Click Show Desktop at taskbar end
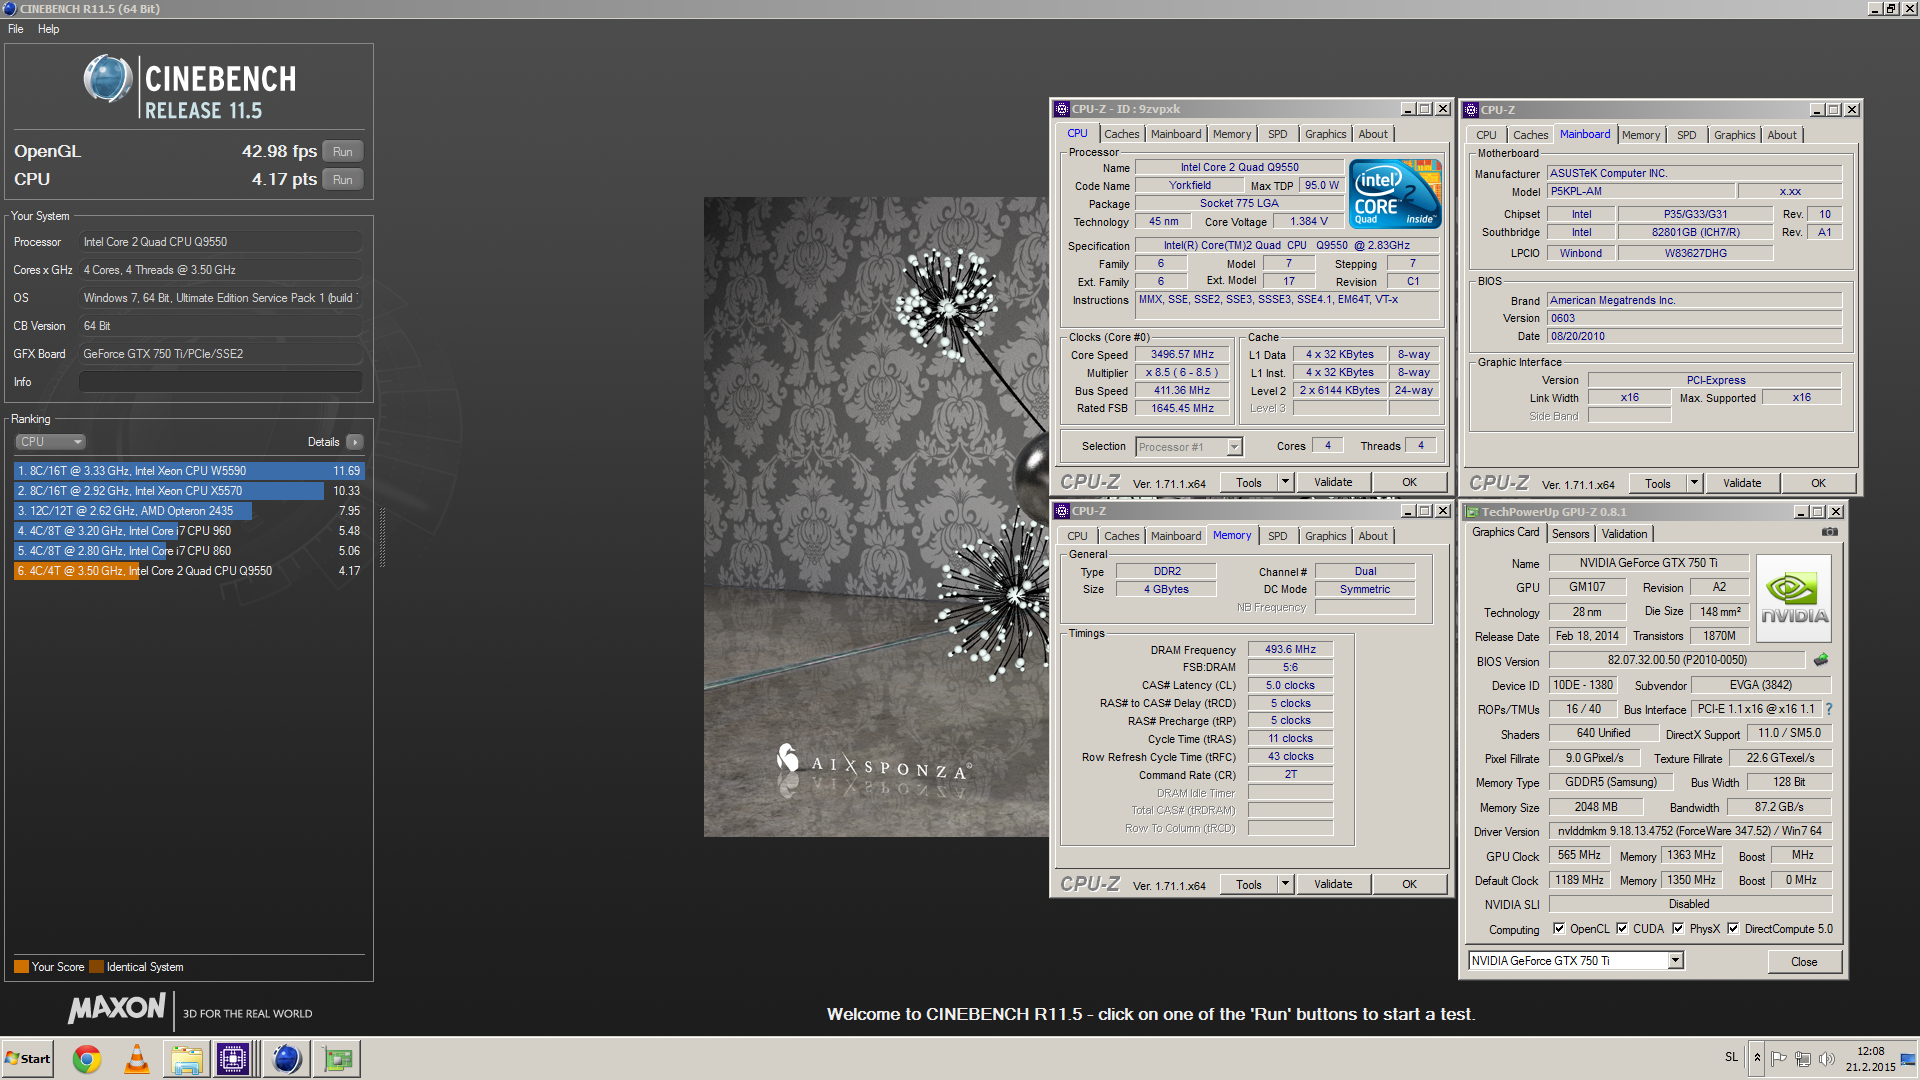The height and width of the screenshot is (1080, 1920). (x=1909, y=1059)
